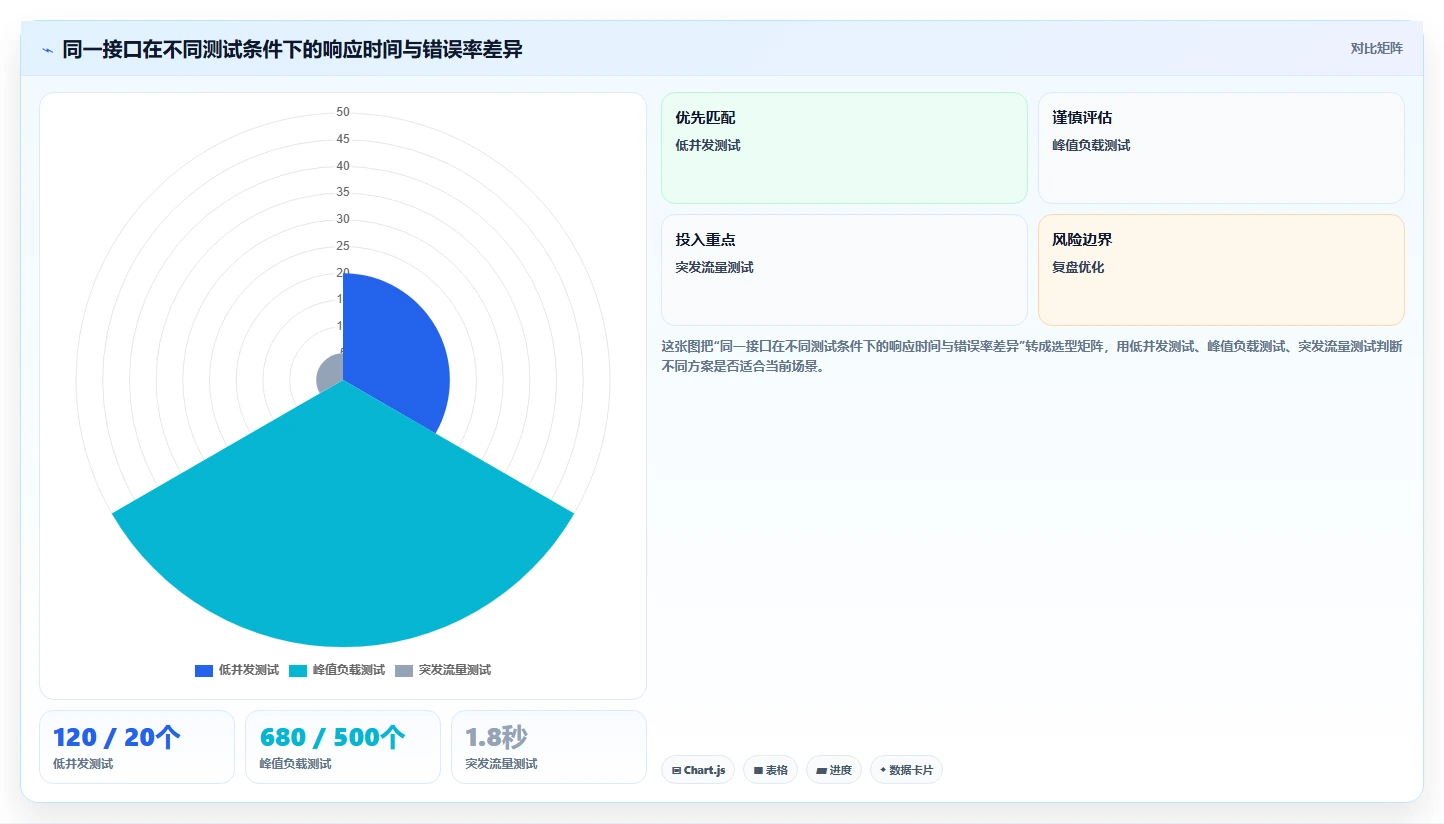
Task: Click the 表格 tag chip
Action: coord(770,770)
